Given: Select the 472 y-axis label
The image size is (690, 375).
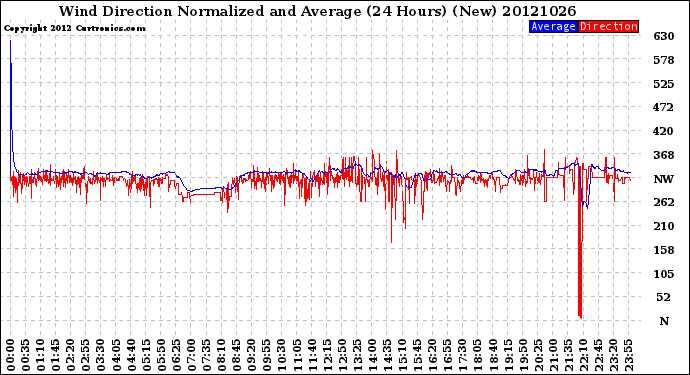Looking at the screenshot, I should tap(664, 107).
